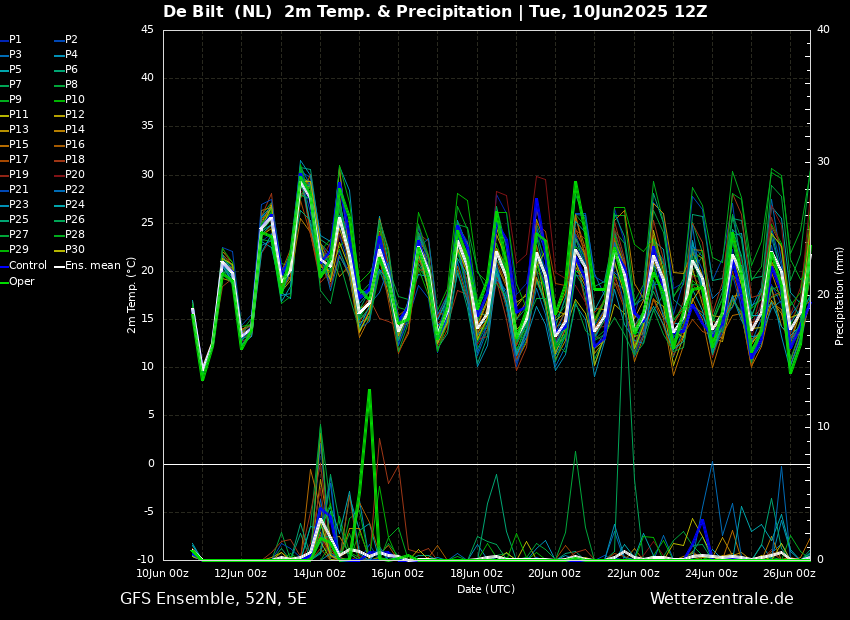850x620 pixels.
Task: Click the GFS Ensemble, 52N, 5E caption
Action: (213, 599)
